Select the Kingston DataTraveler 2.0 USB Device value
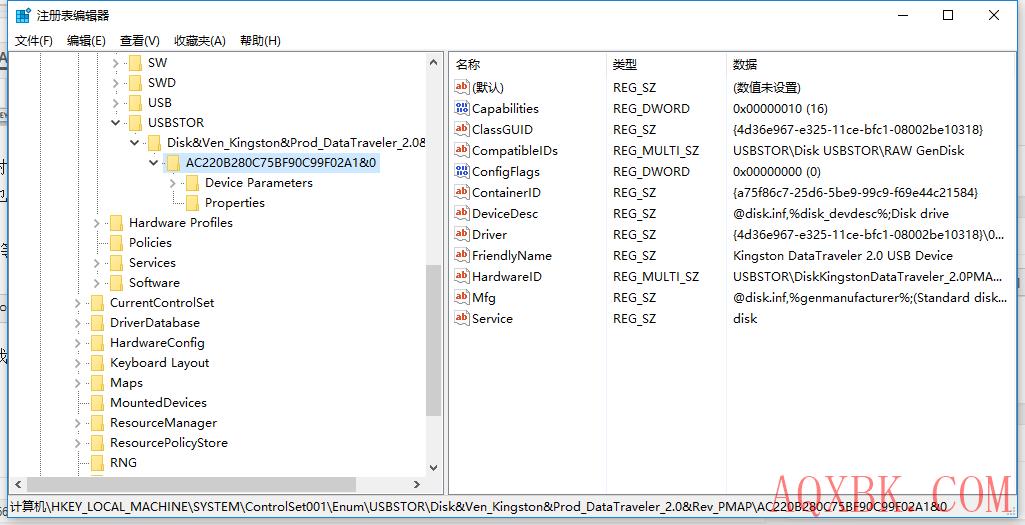This screenshot has width=1025, height=525. (843, 256)
